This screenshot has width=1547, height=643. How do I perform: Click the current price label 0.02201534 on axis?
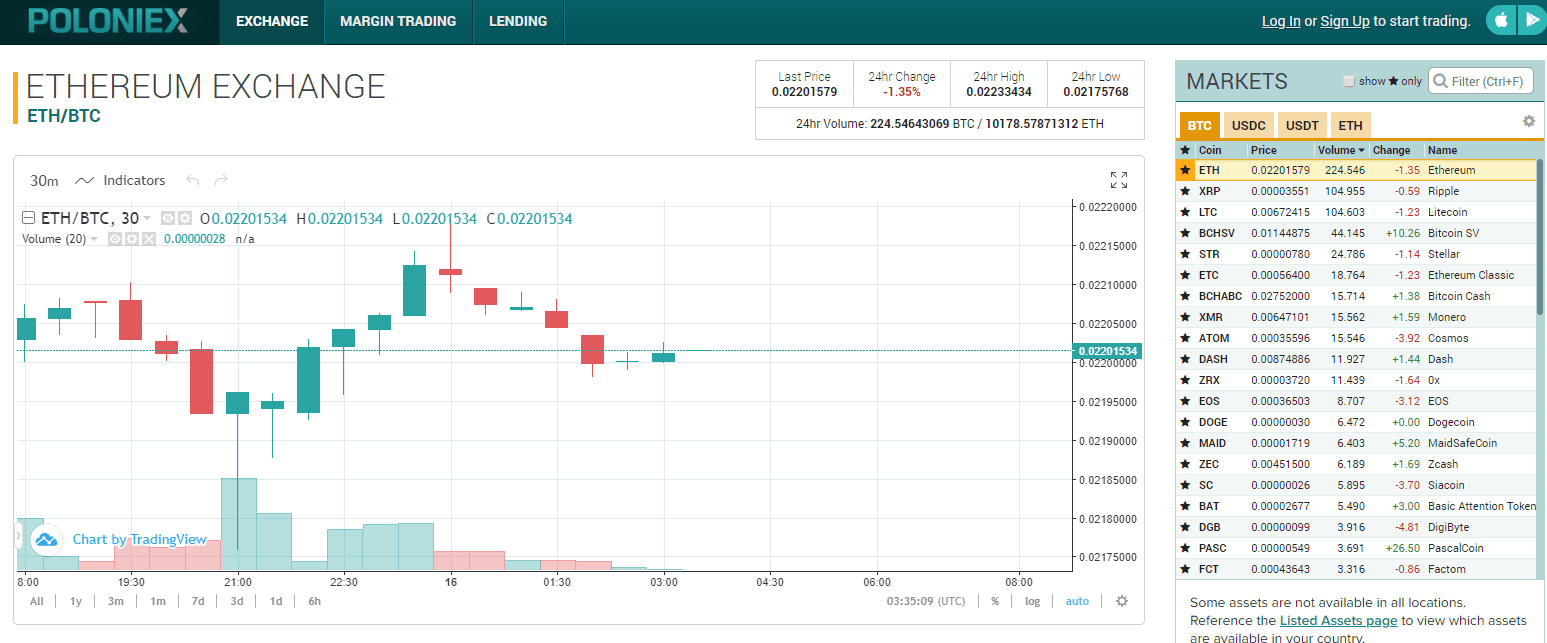(x=1106, y=351)
